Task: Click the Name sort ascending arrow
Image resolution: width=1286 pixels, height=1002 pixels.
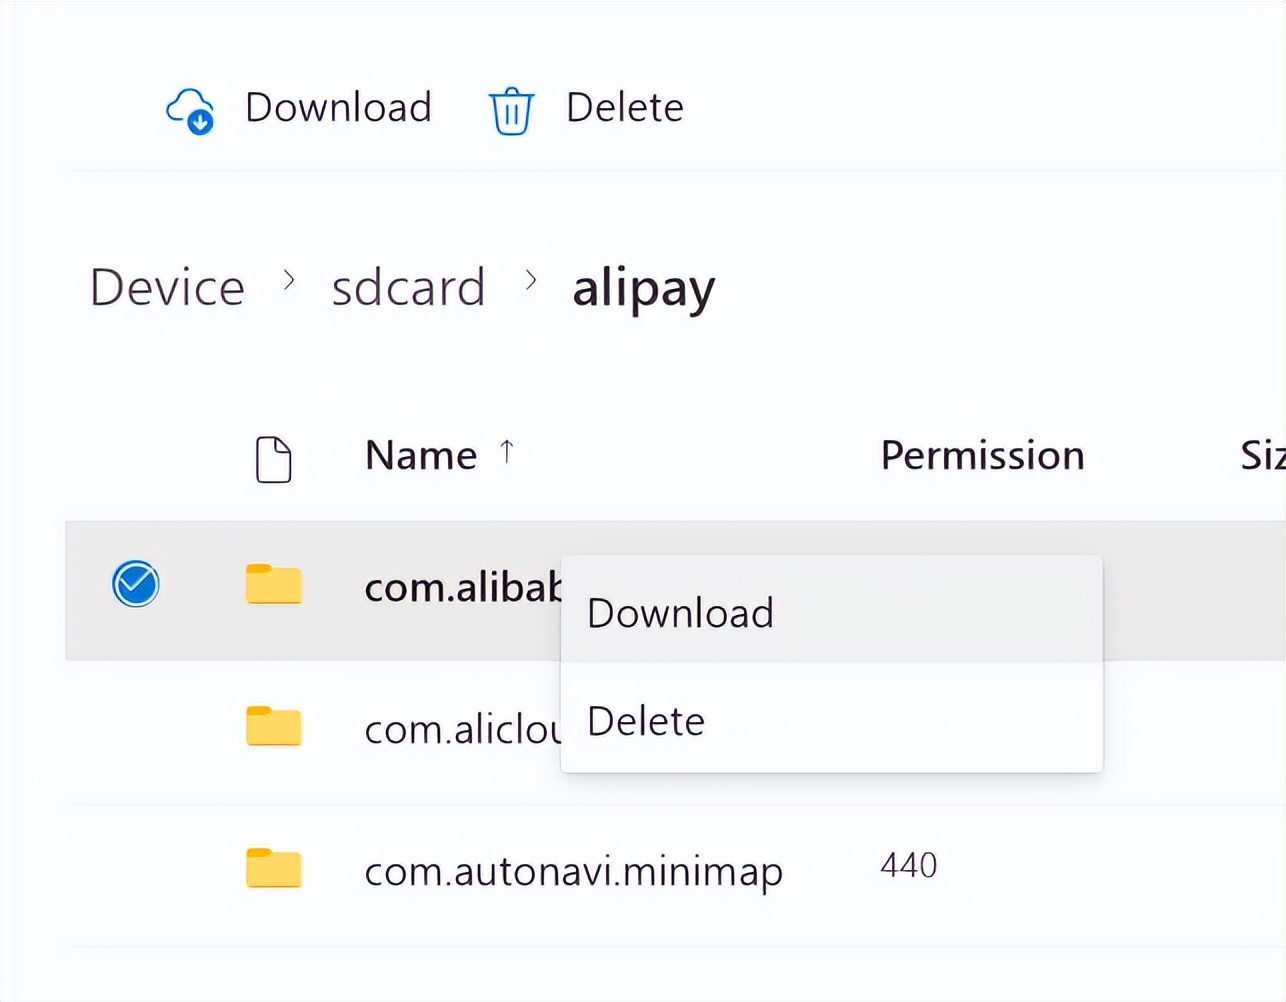Action: click(x=507, y=453)
